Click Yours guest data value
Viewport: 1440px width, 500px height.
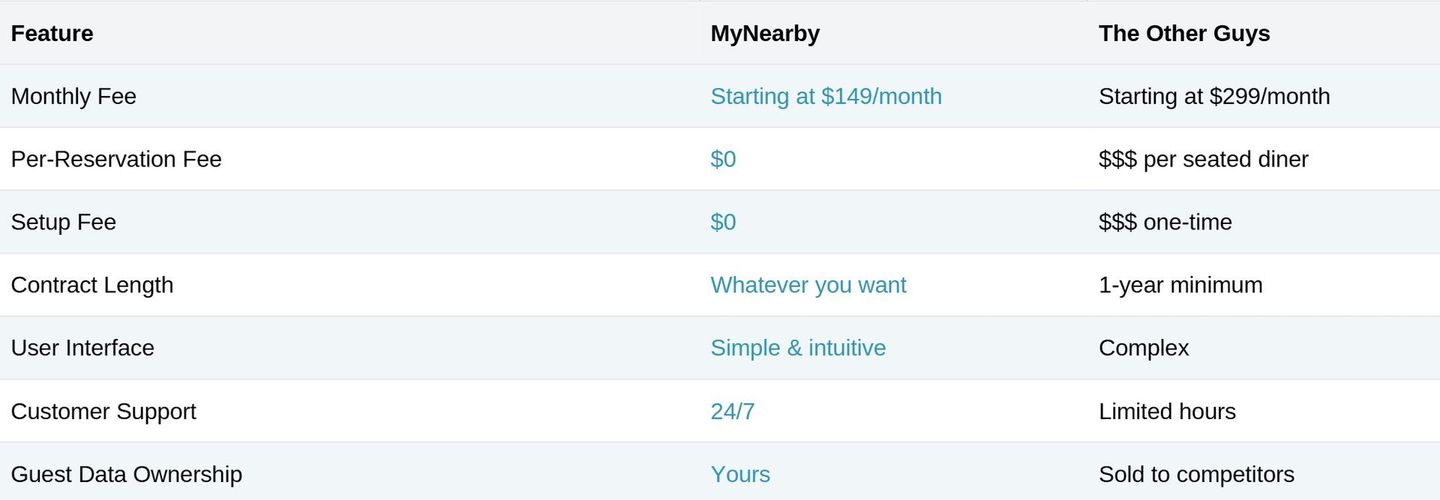click(740, 474)
